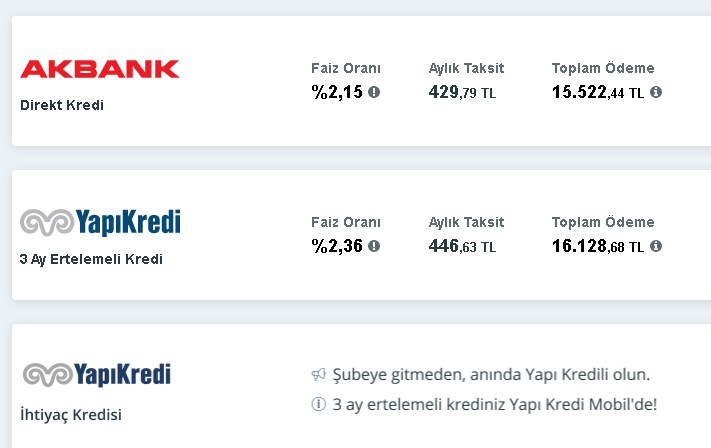Click the YapıKredi logo above İhtiyaç Kredisi
The image size is (711, 448).
coord(97,375)
